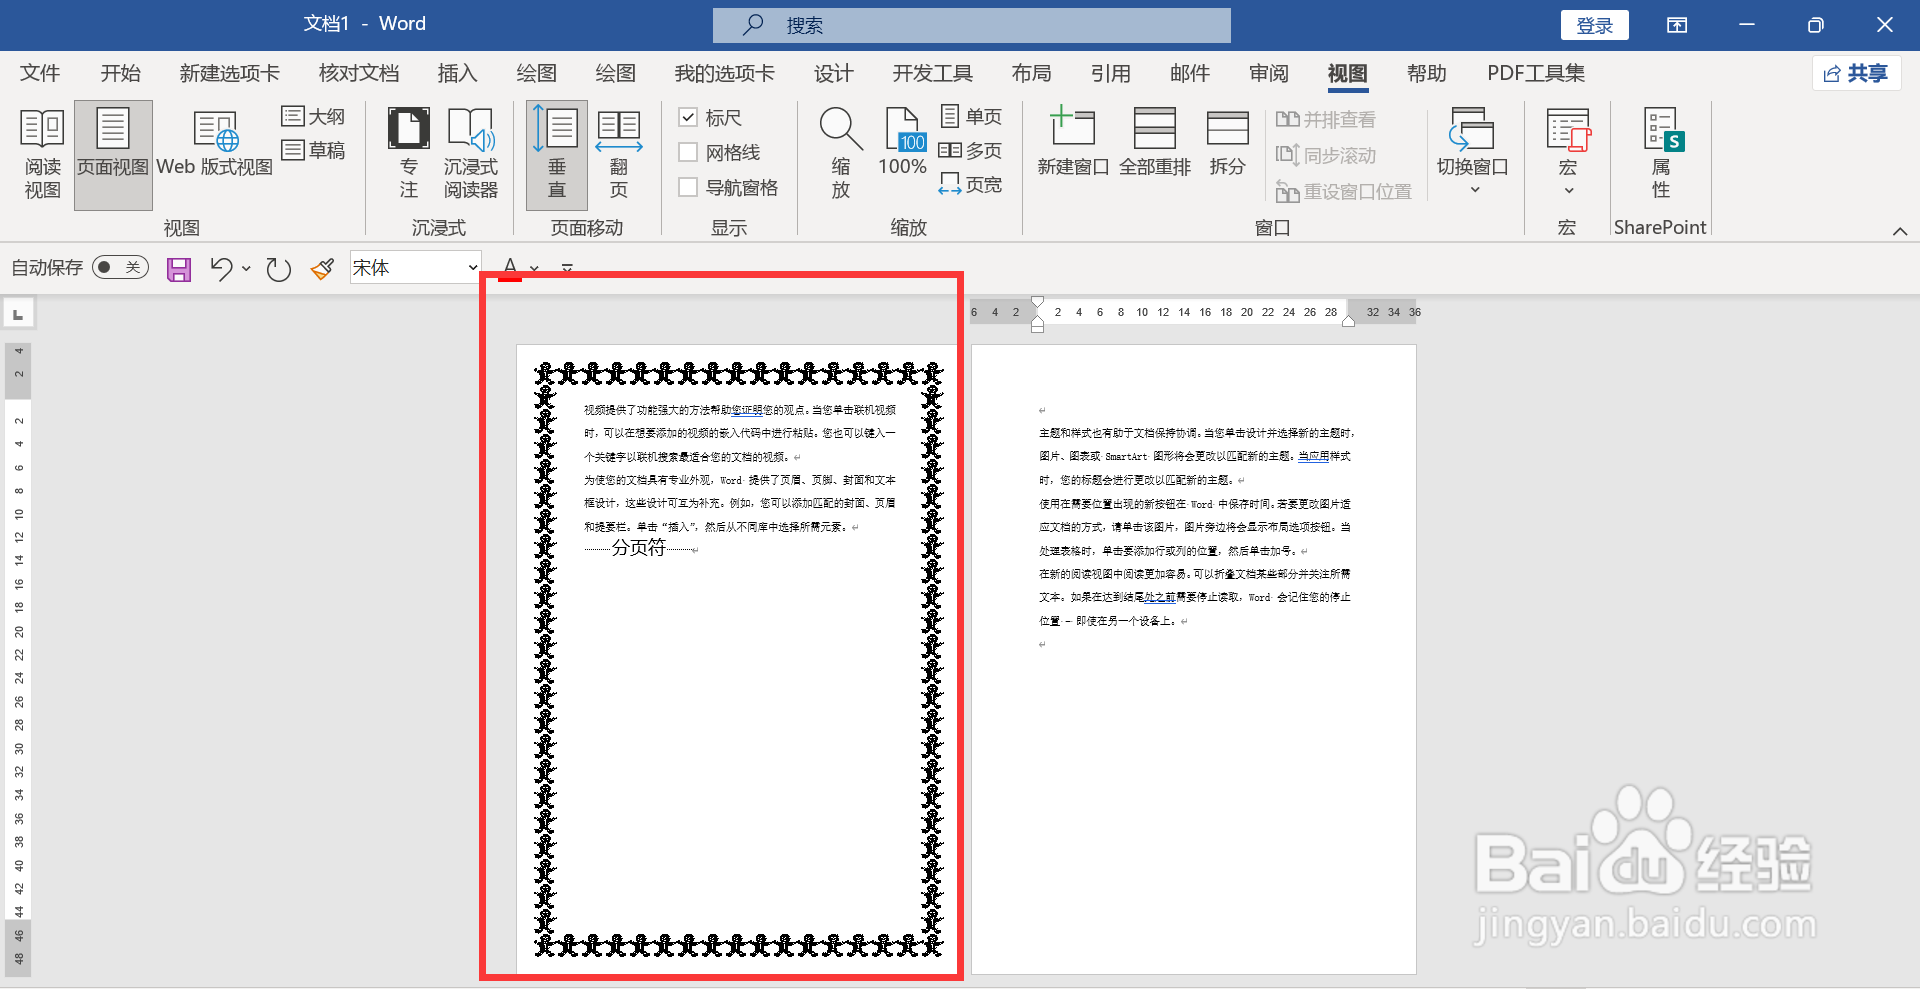Click the 登录 sign-in button
This screenshot has width=1920, height=989.
1595,25
